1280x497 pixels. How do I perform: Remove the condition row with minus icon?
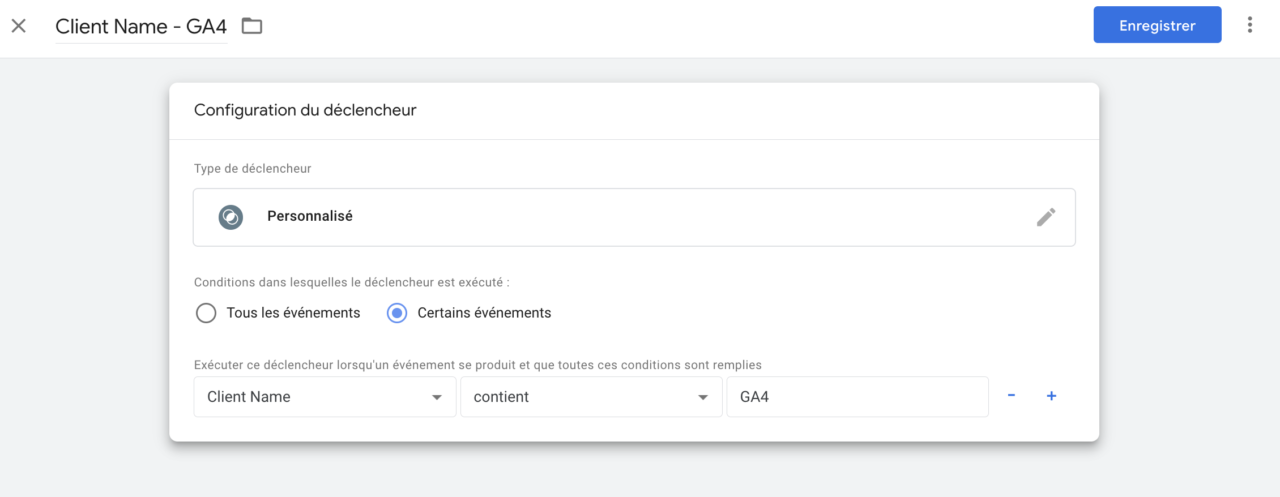[1011, 396]
